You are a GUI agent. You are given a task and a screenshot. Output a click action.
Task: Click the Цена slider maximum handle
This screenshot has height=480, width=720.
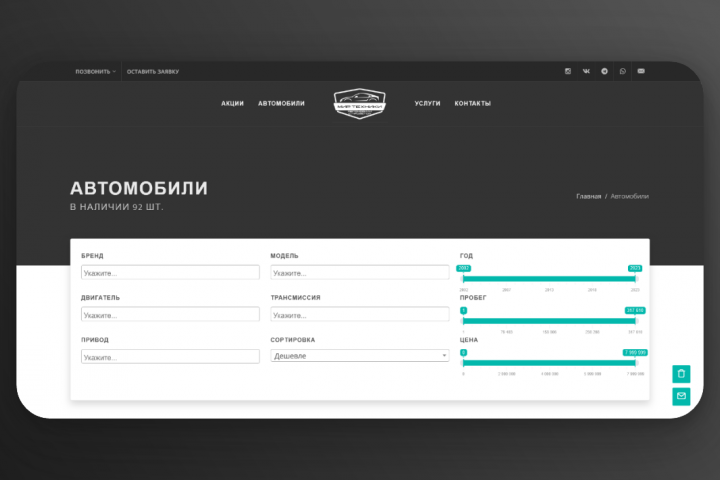tap(636, 363)
